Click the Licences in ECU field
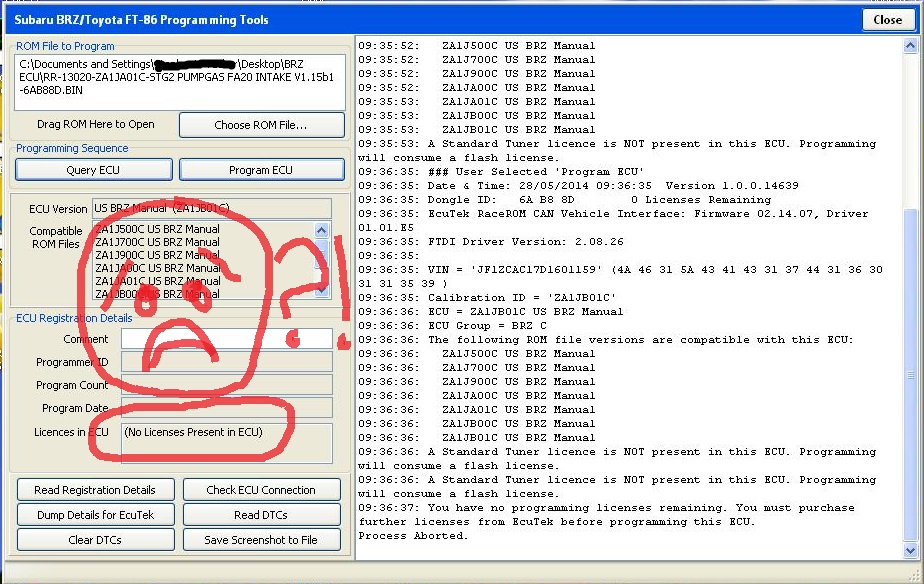 [226, 441]
